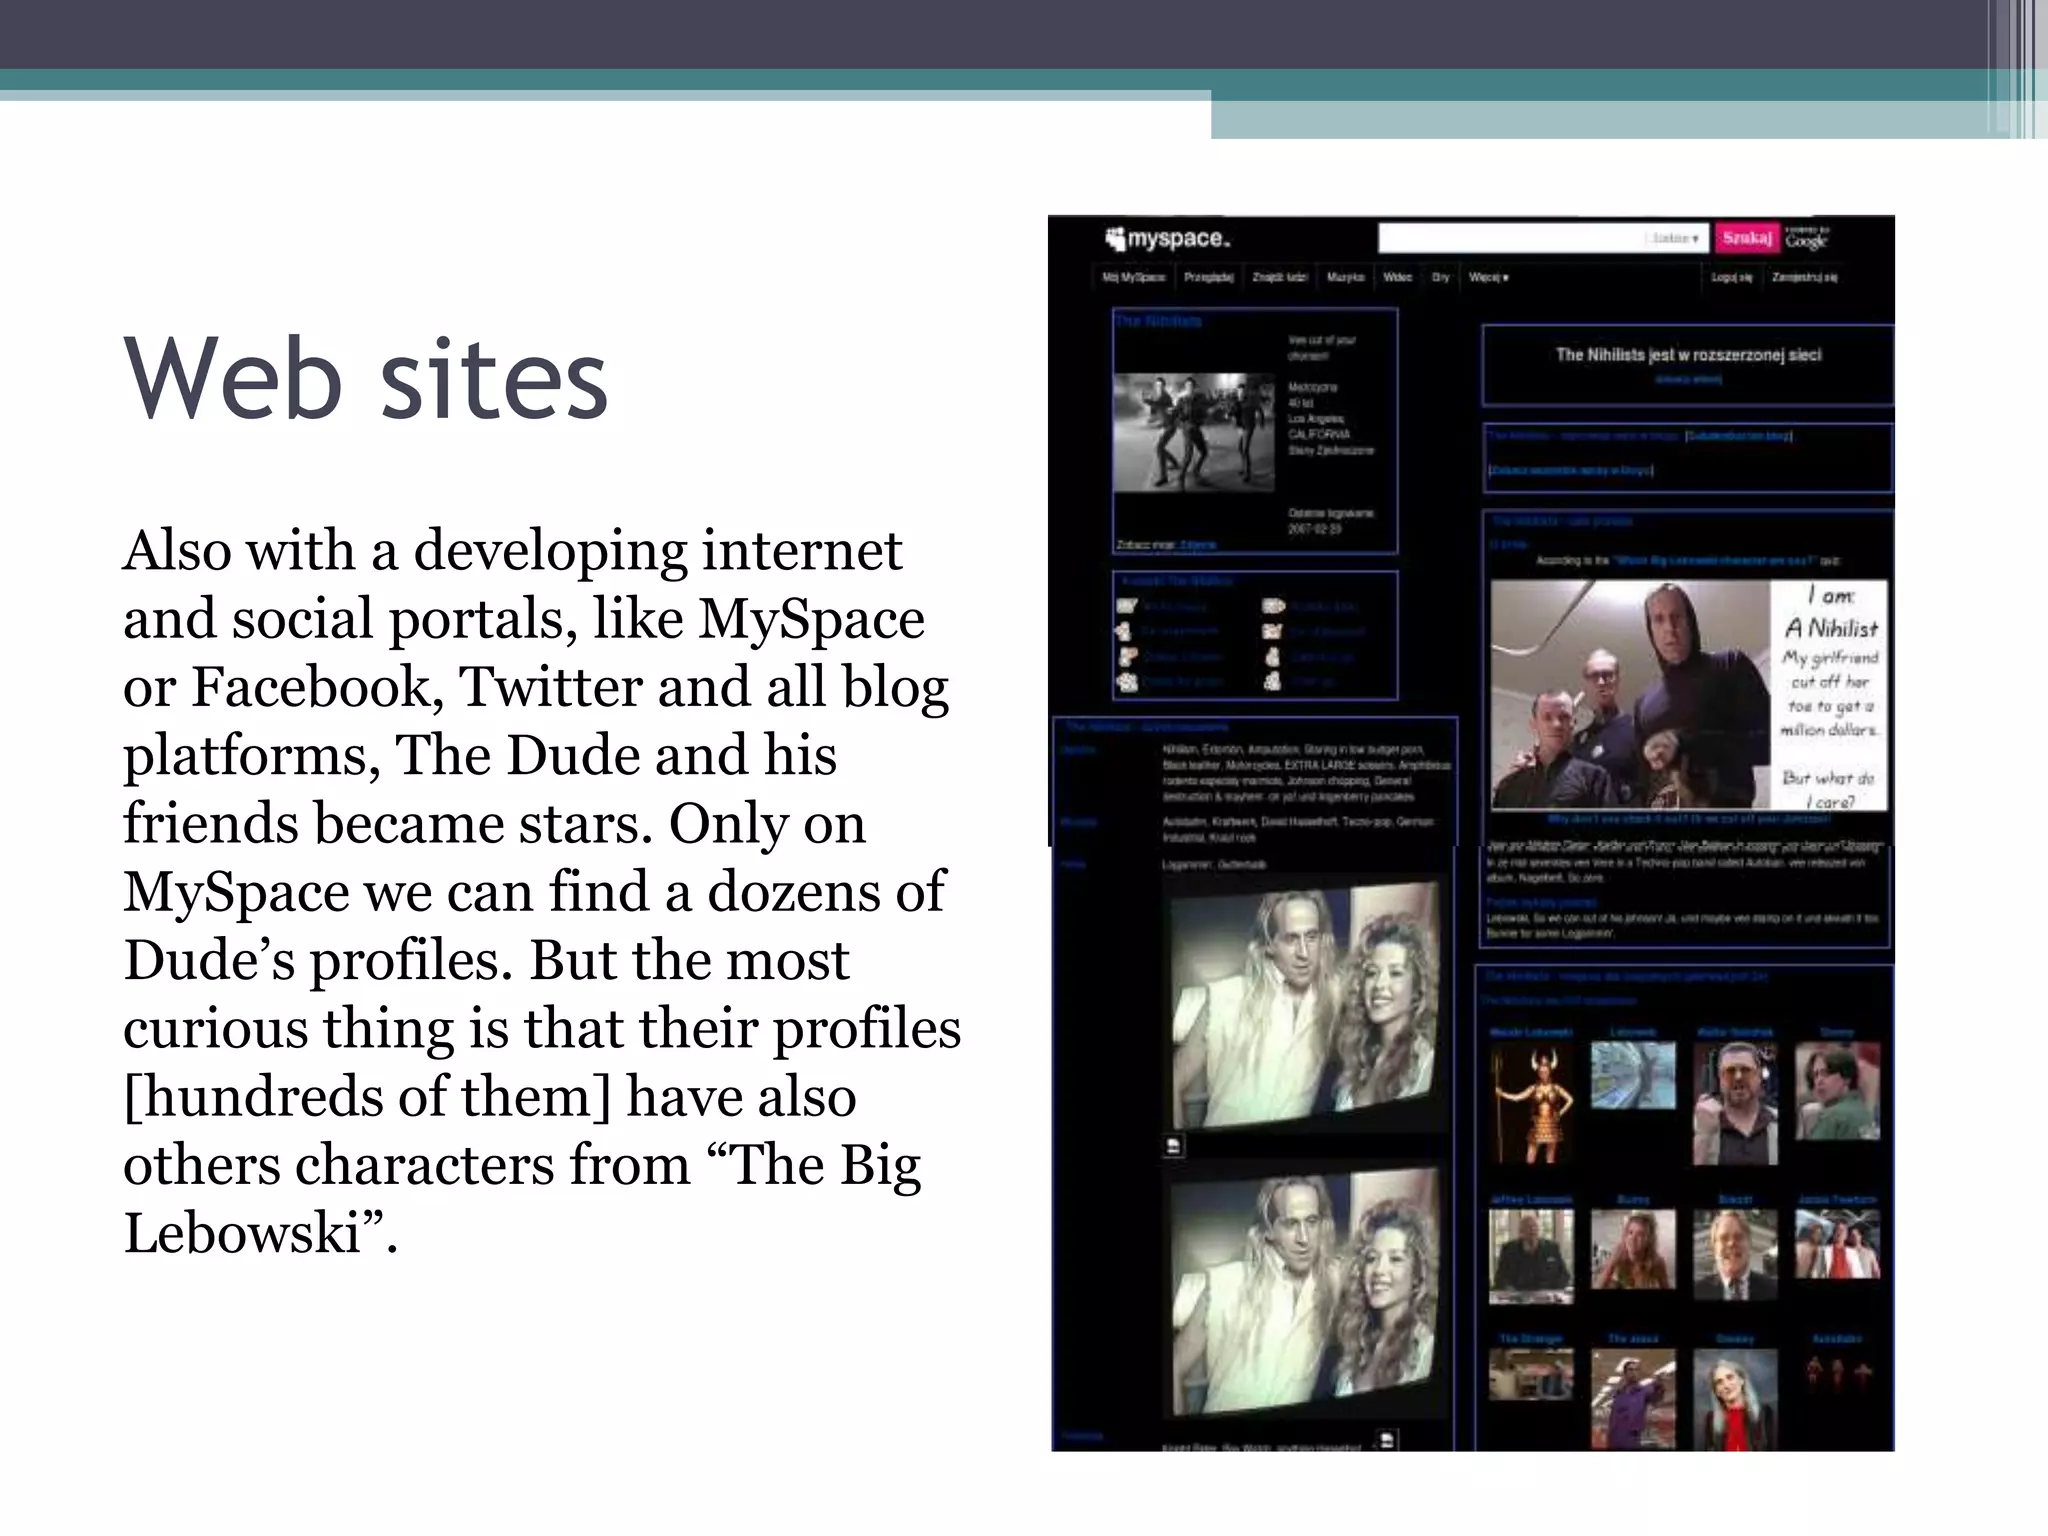Click the Send Message envelope icon in contact box
Viewport: 2048px width, 1536px height.
[x=1127, y=606]
